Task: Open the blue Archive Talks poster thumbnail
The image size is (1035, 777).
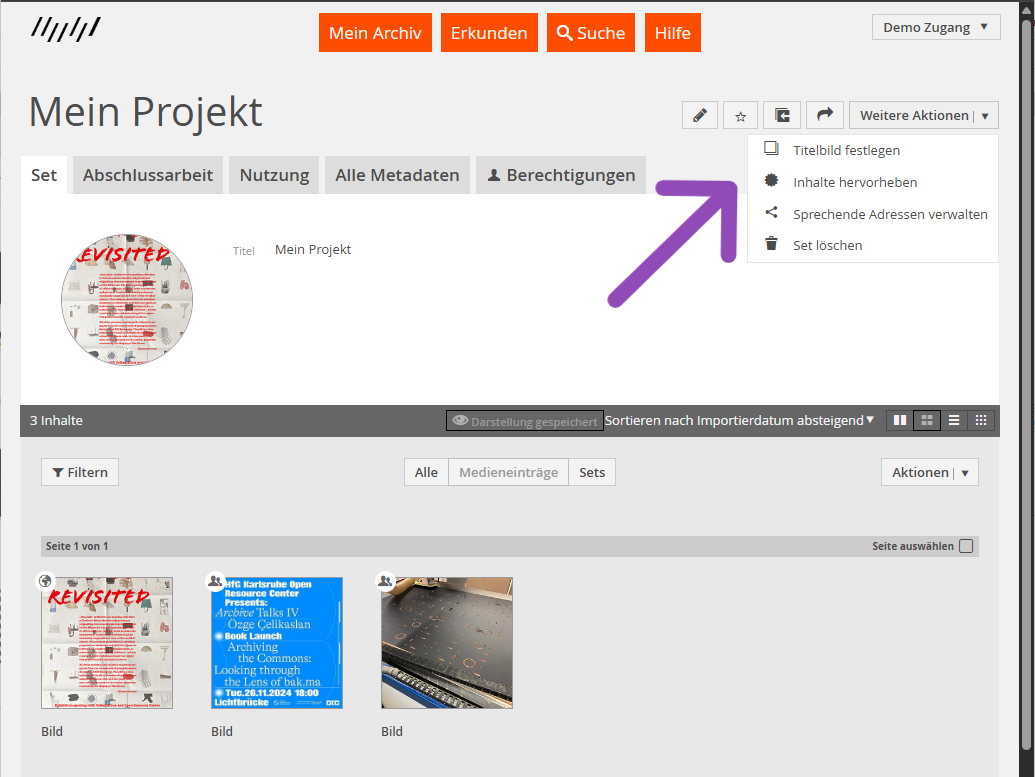Action: tap(277, 643)
